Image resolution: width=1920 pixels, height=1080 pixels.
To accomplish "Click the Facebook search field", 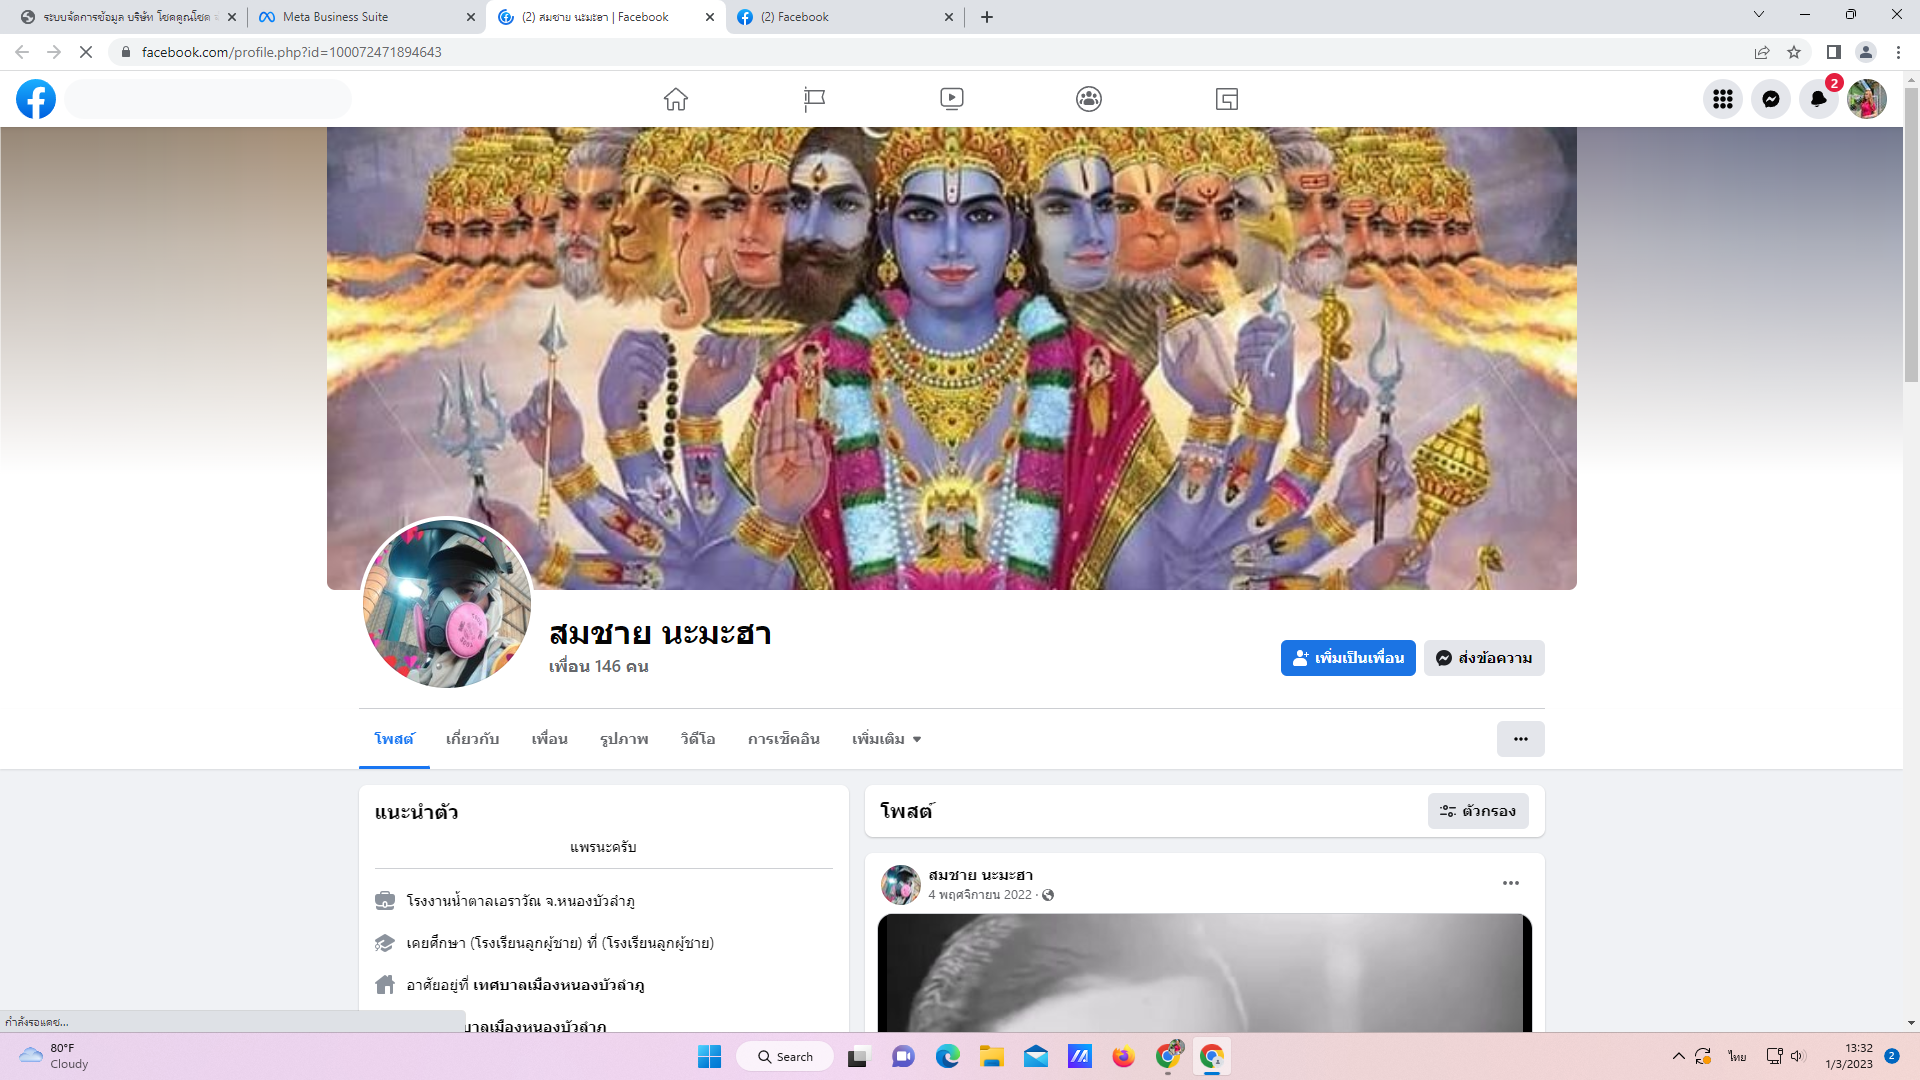I will coord(208,99).
